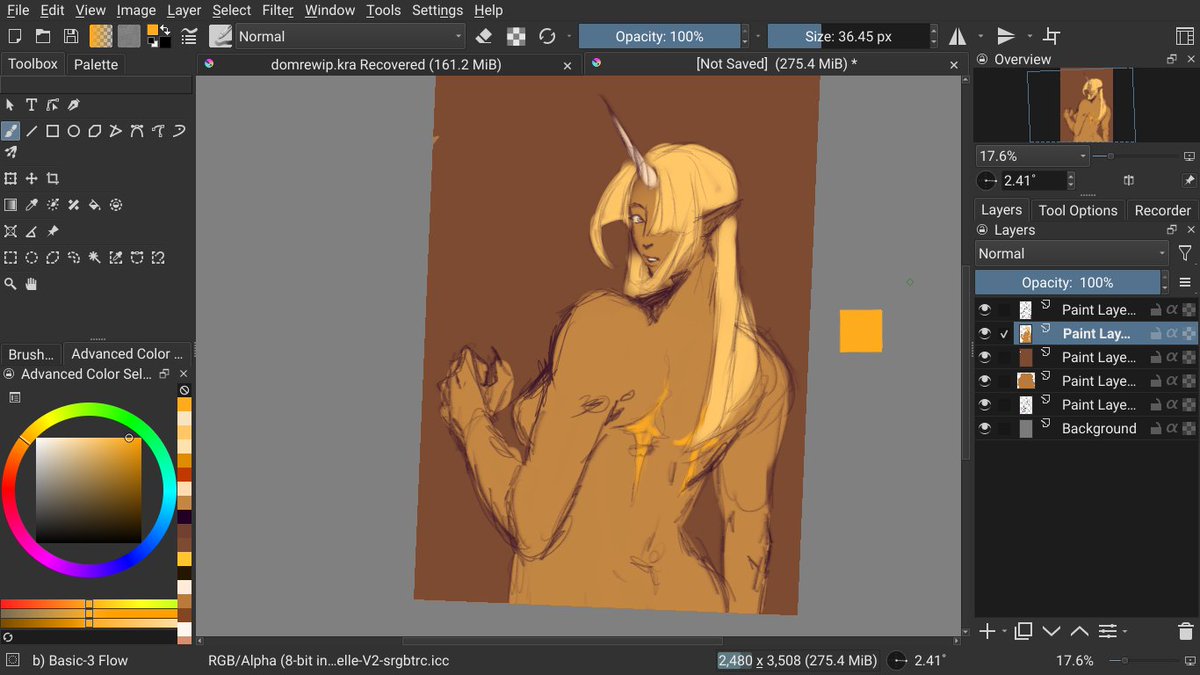Open layer filter funnel menu

click(x=1185, y=254)
